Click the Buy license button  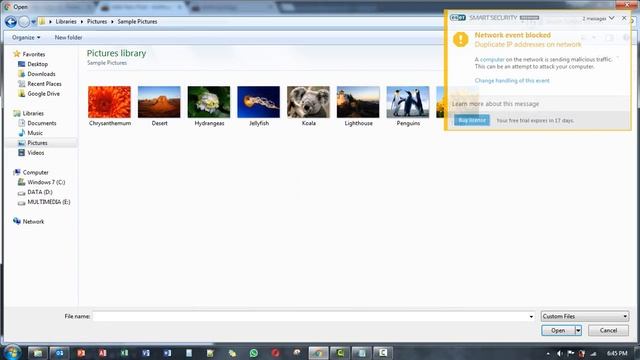(472, 120)
